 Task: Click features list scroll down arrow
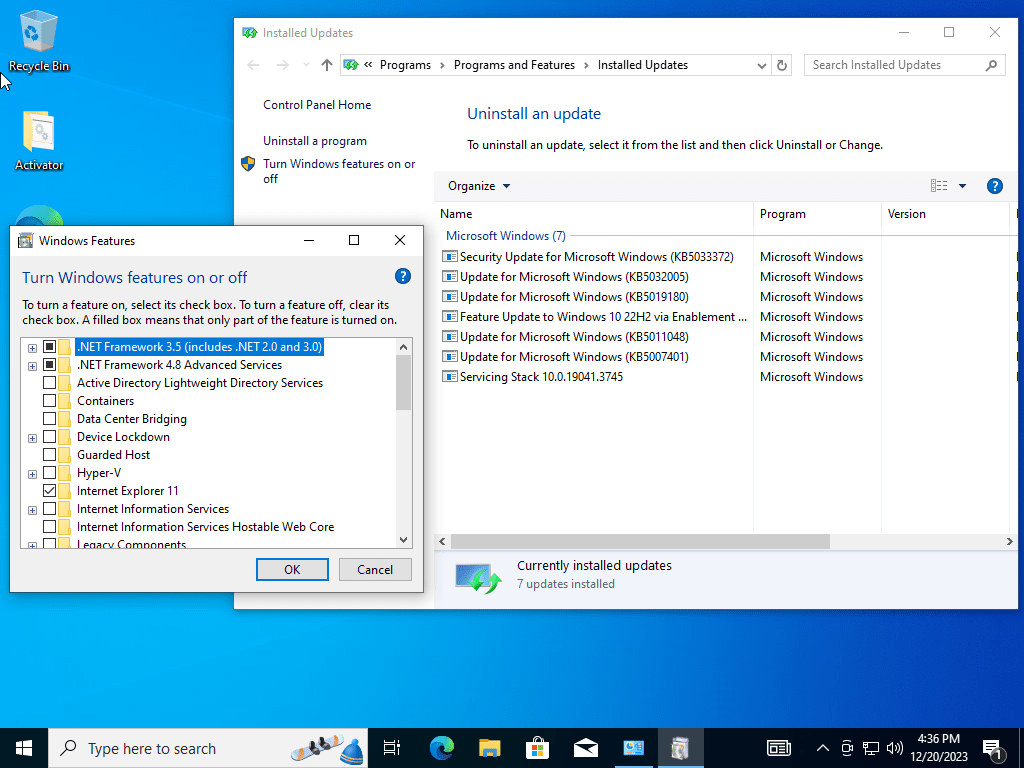pos(404,539)
